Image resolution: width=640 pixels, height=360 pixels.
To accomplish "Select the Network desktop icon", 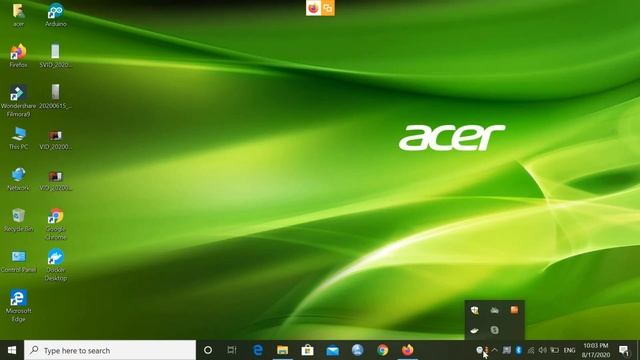I will coord(18,179).
